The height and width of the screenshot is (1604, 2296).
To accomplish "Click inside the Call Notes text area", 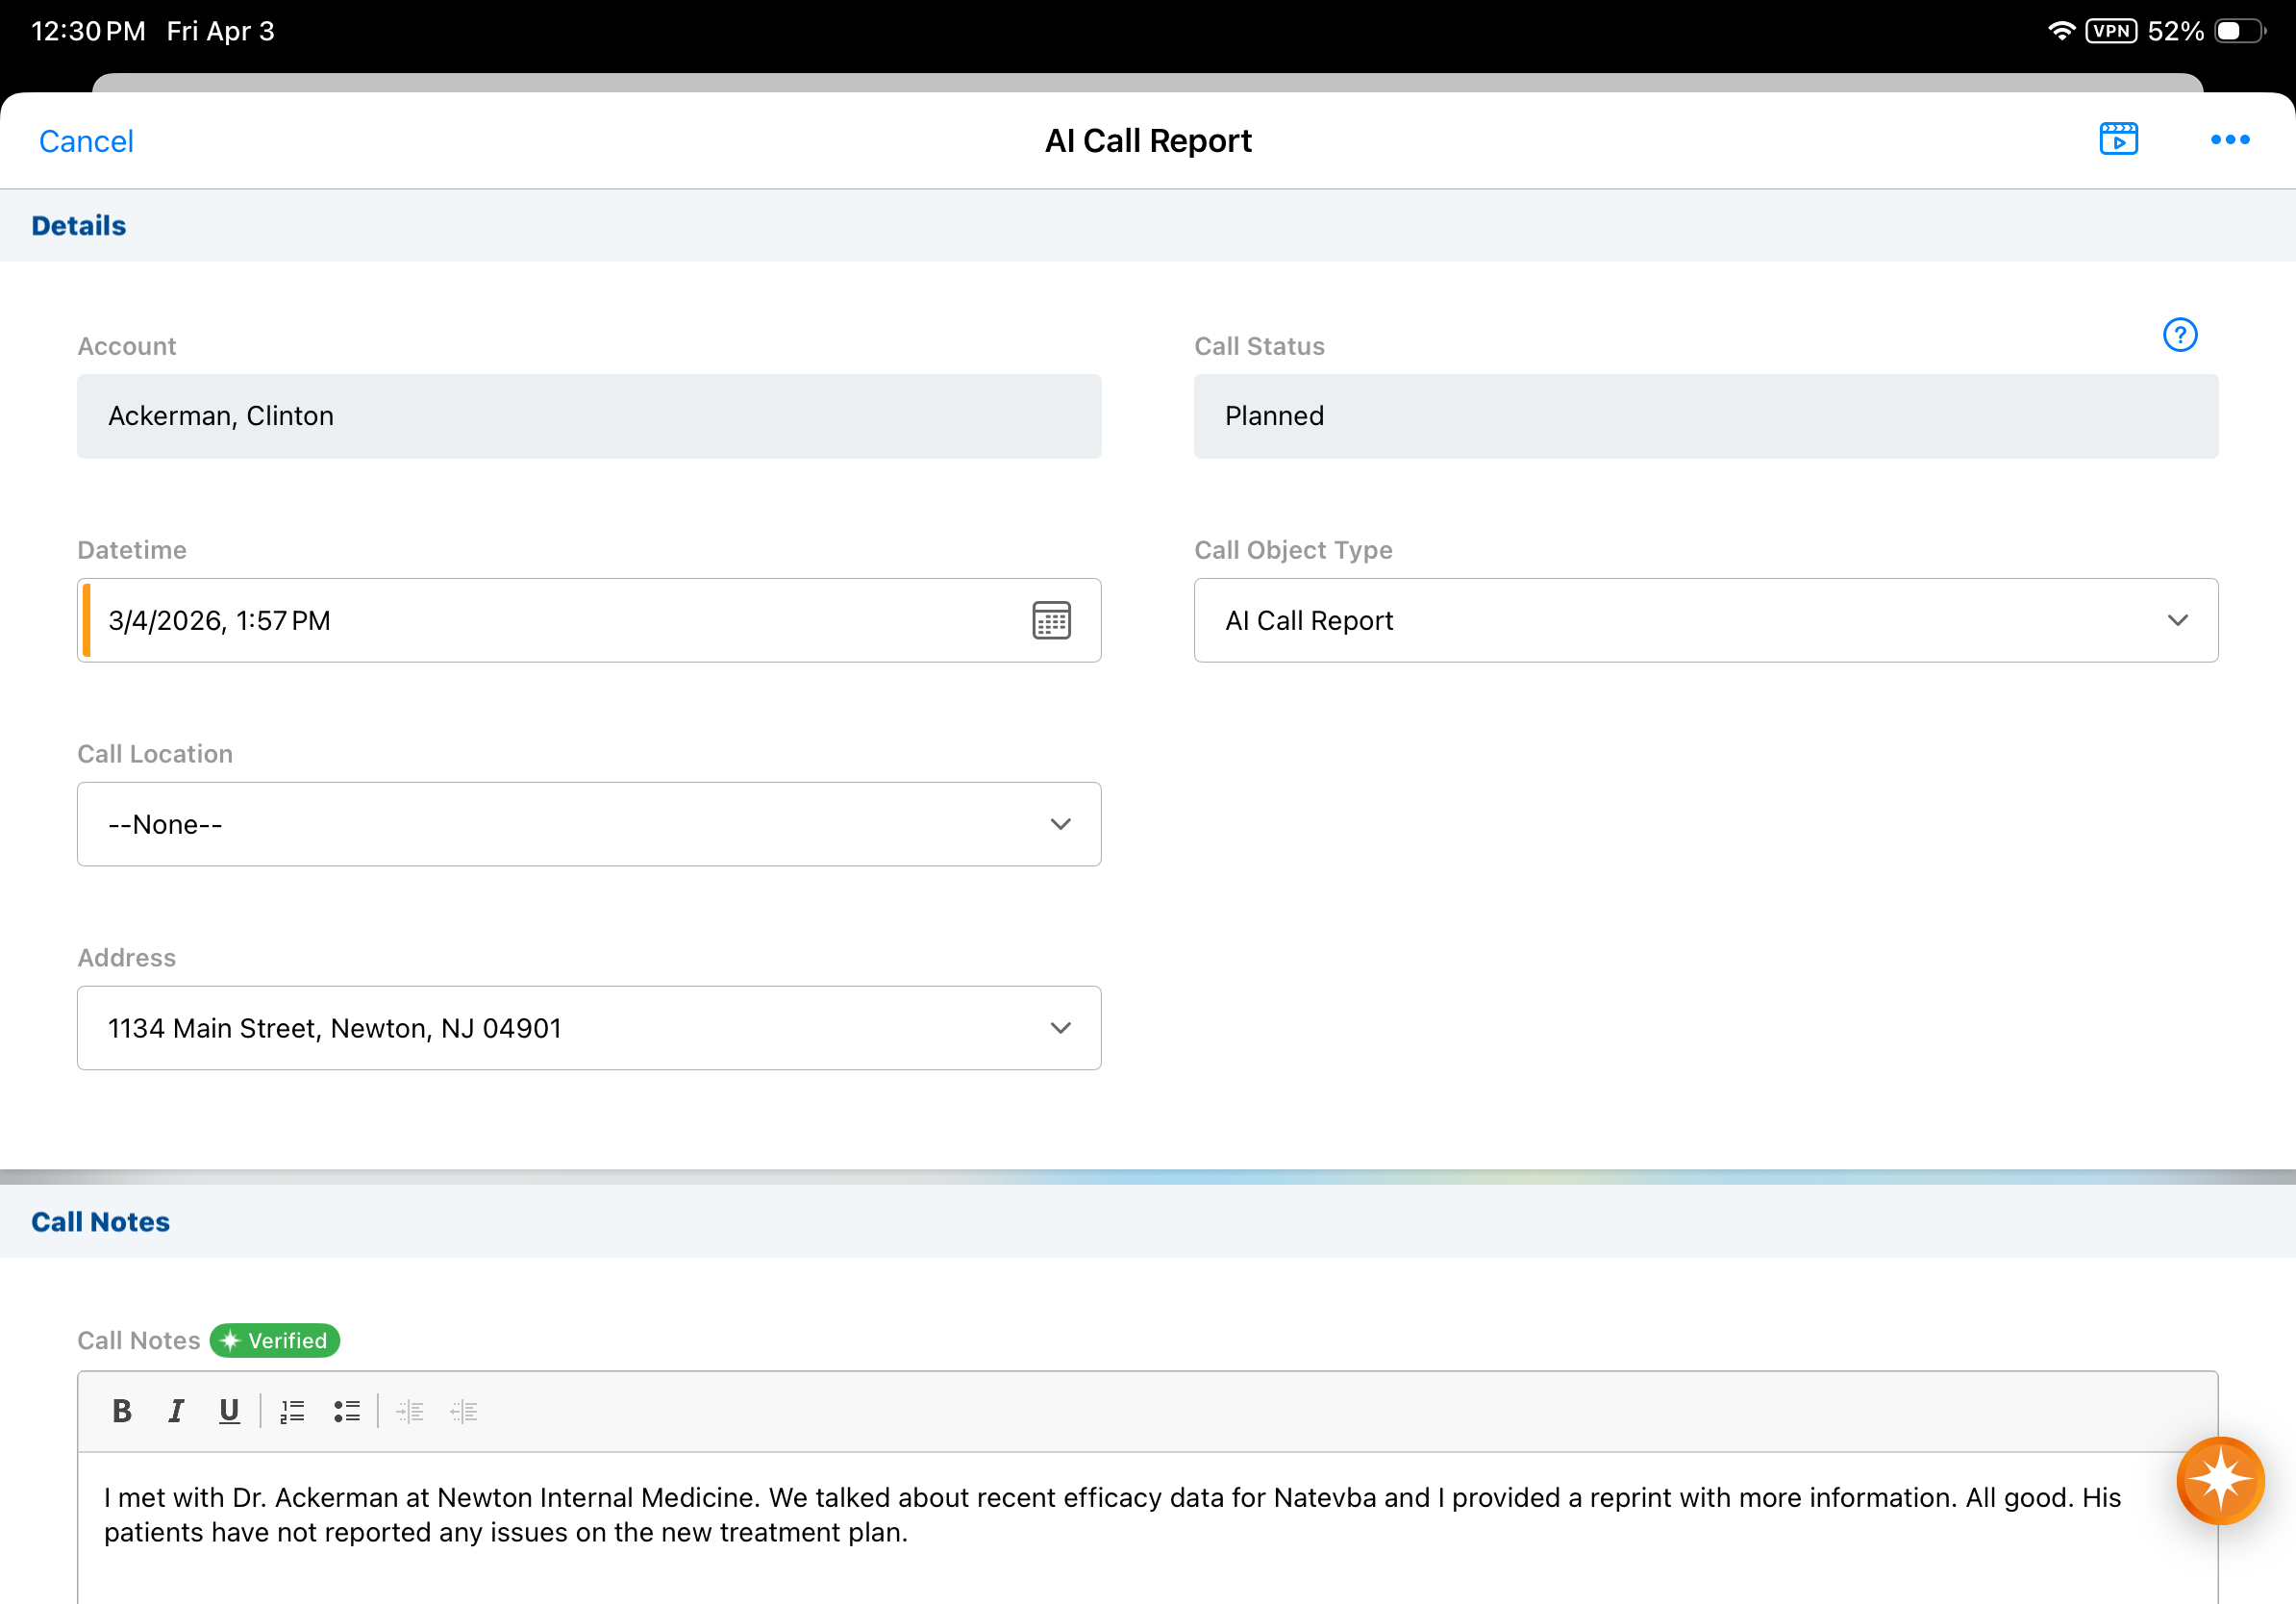I will 1100,1540.
